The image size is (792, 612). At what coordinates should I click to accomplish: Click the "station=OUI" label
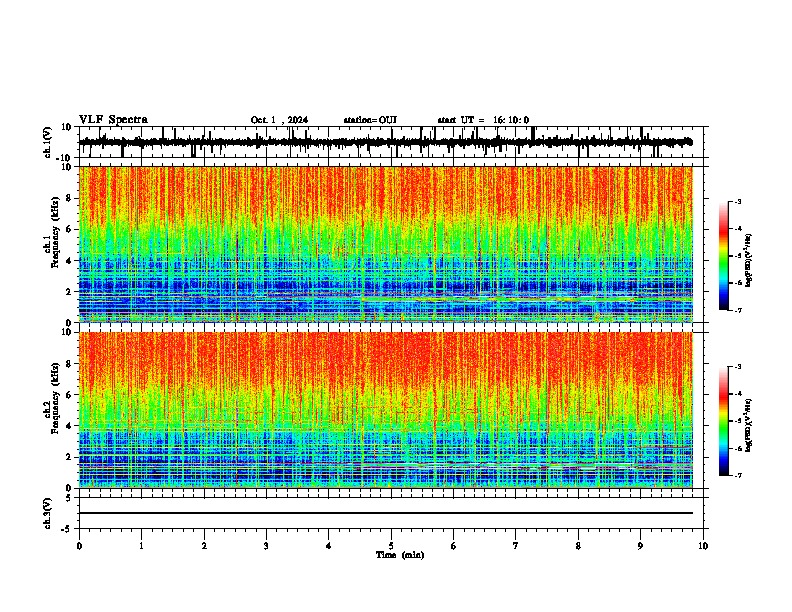click(370, 120)
